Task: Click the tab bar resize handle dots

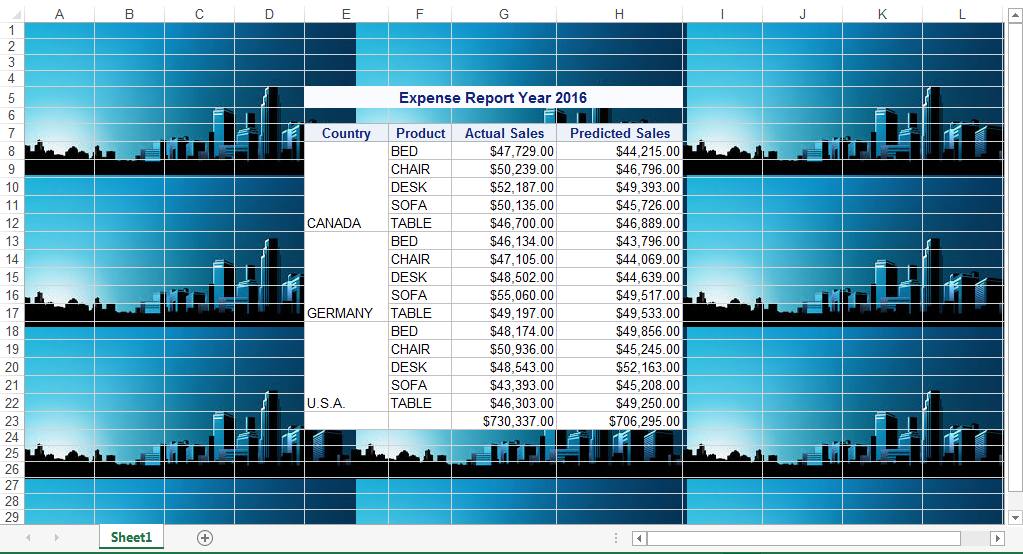Action: pyautogui.click(x=616, y=539)
